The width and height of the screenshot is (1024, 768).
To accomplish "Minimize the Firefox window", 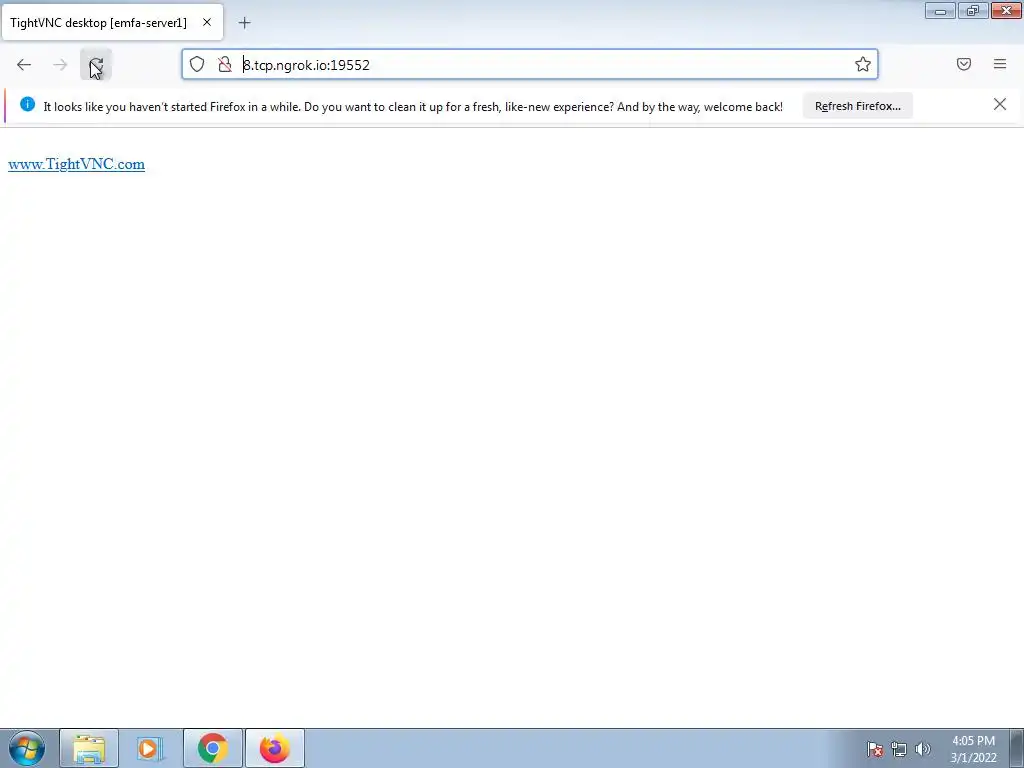I will (940, 10).
